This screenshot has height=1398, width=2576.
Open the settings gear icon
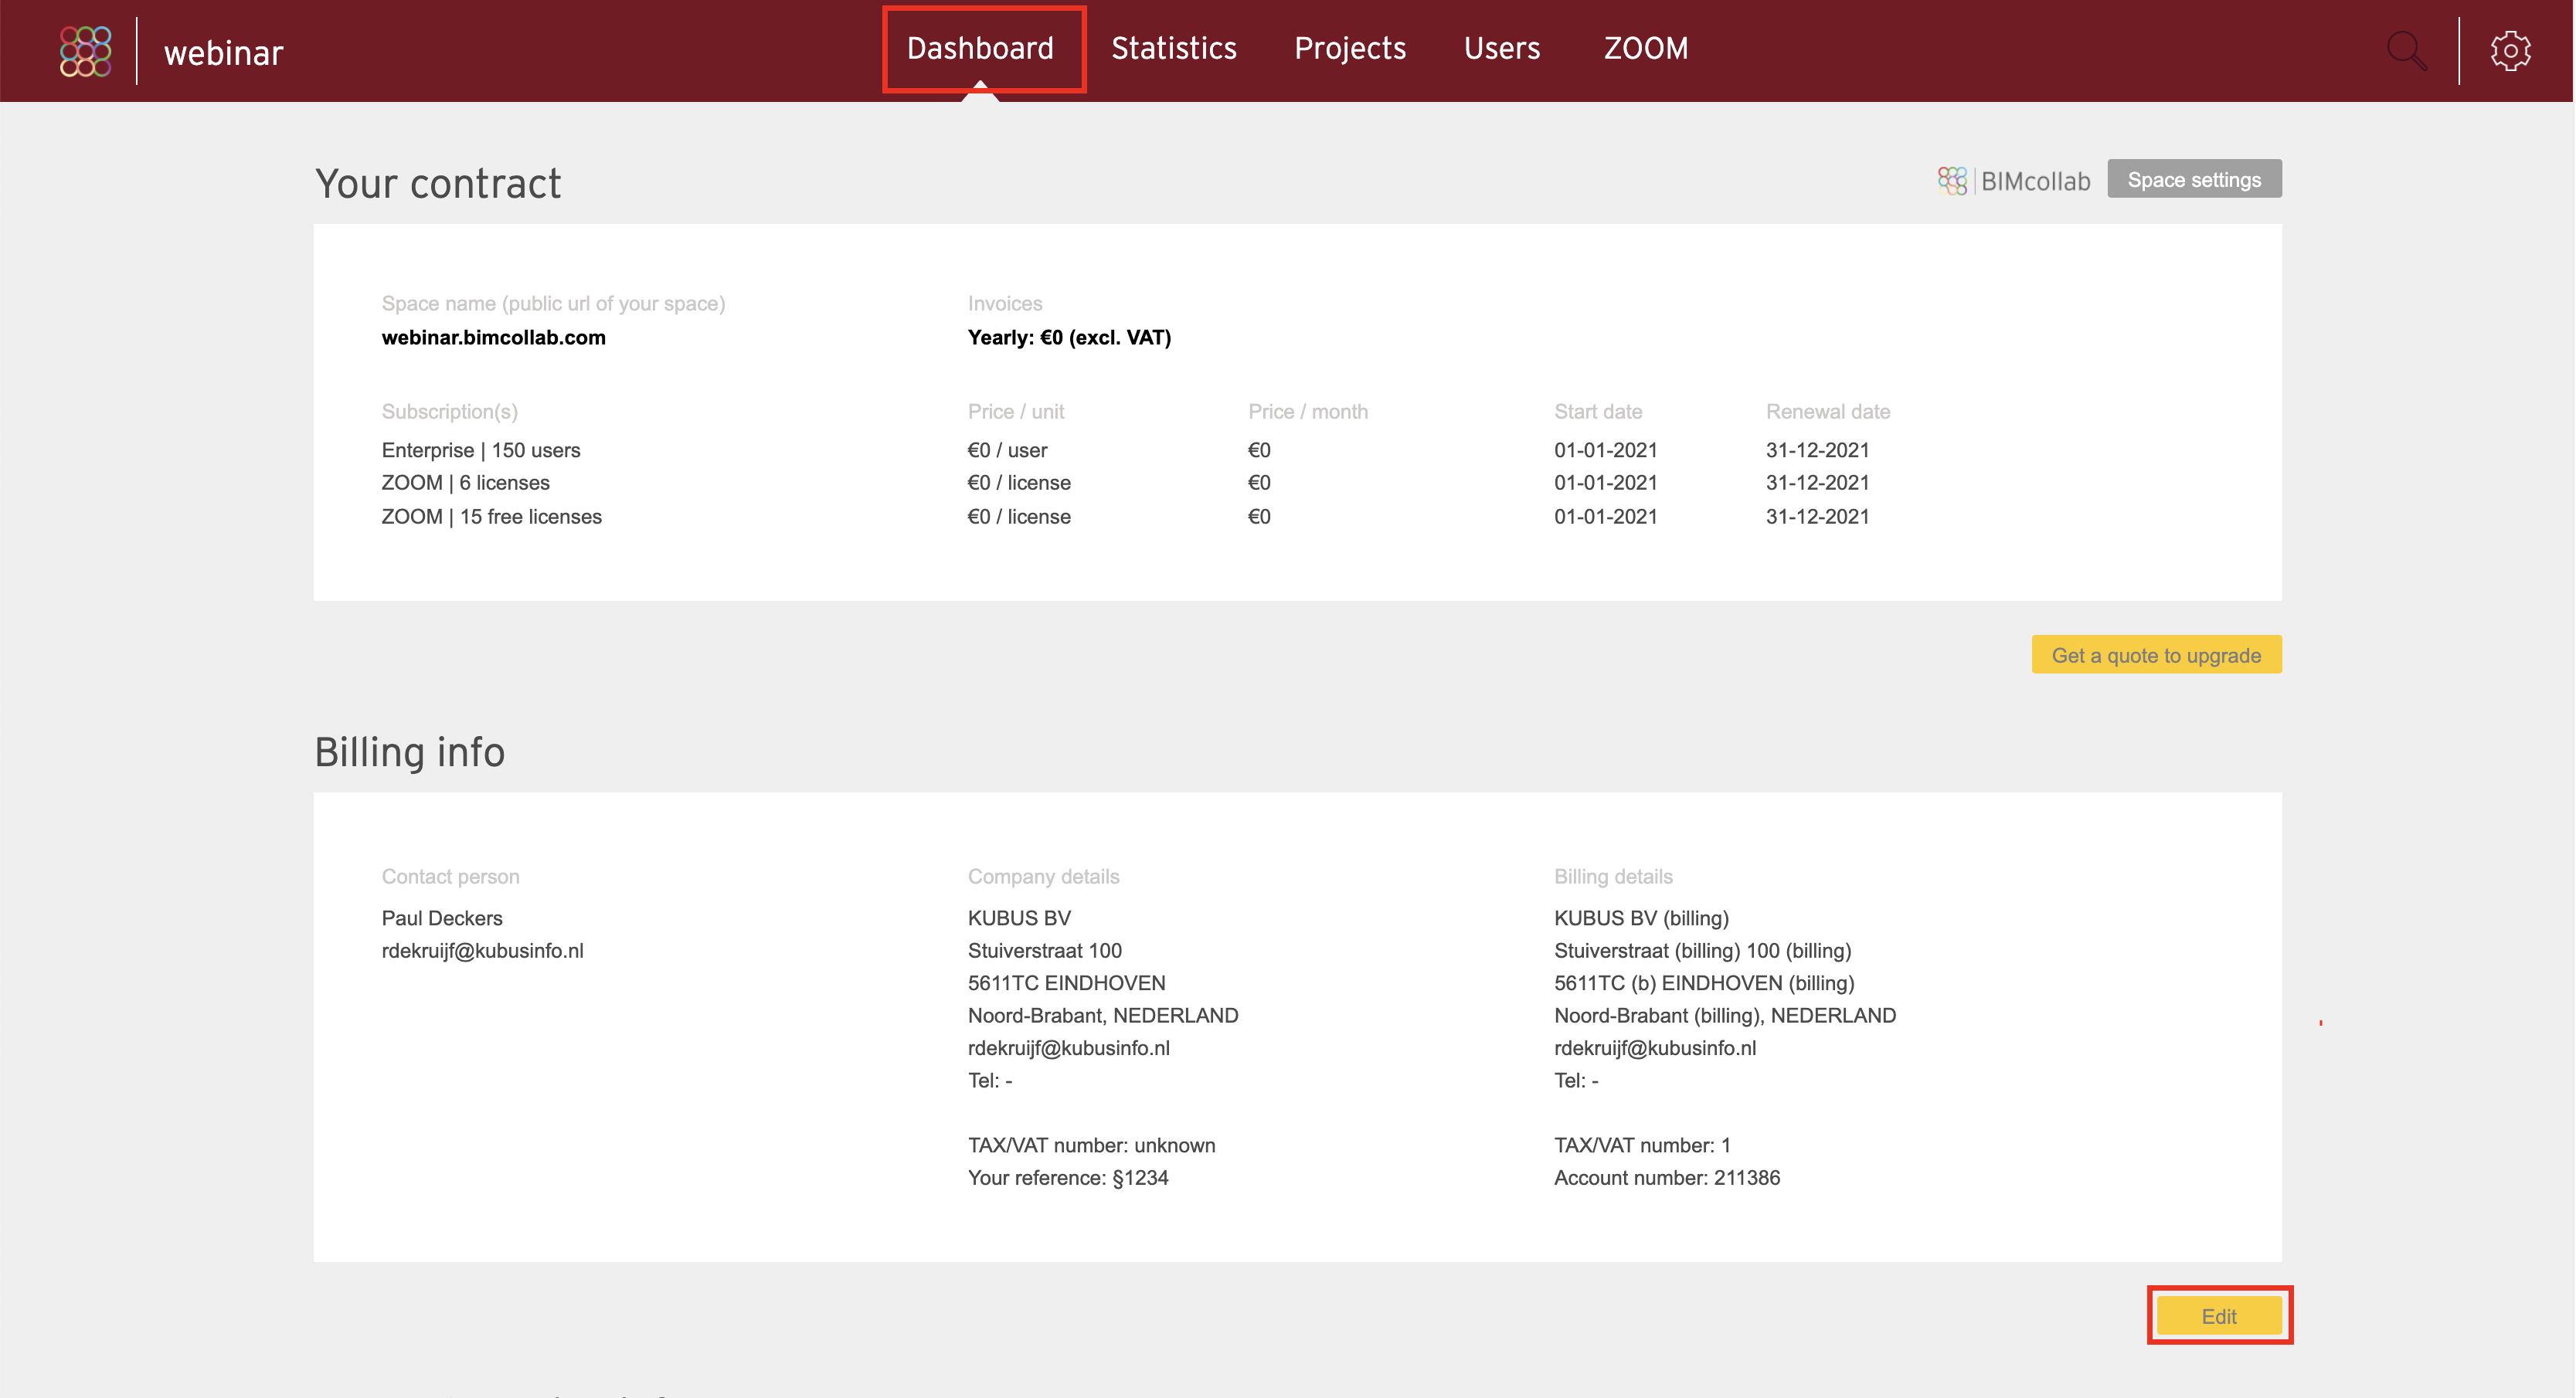[x=2510, y=50]
